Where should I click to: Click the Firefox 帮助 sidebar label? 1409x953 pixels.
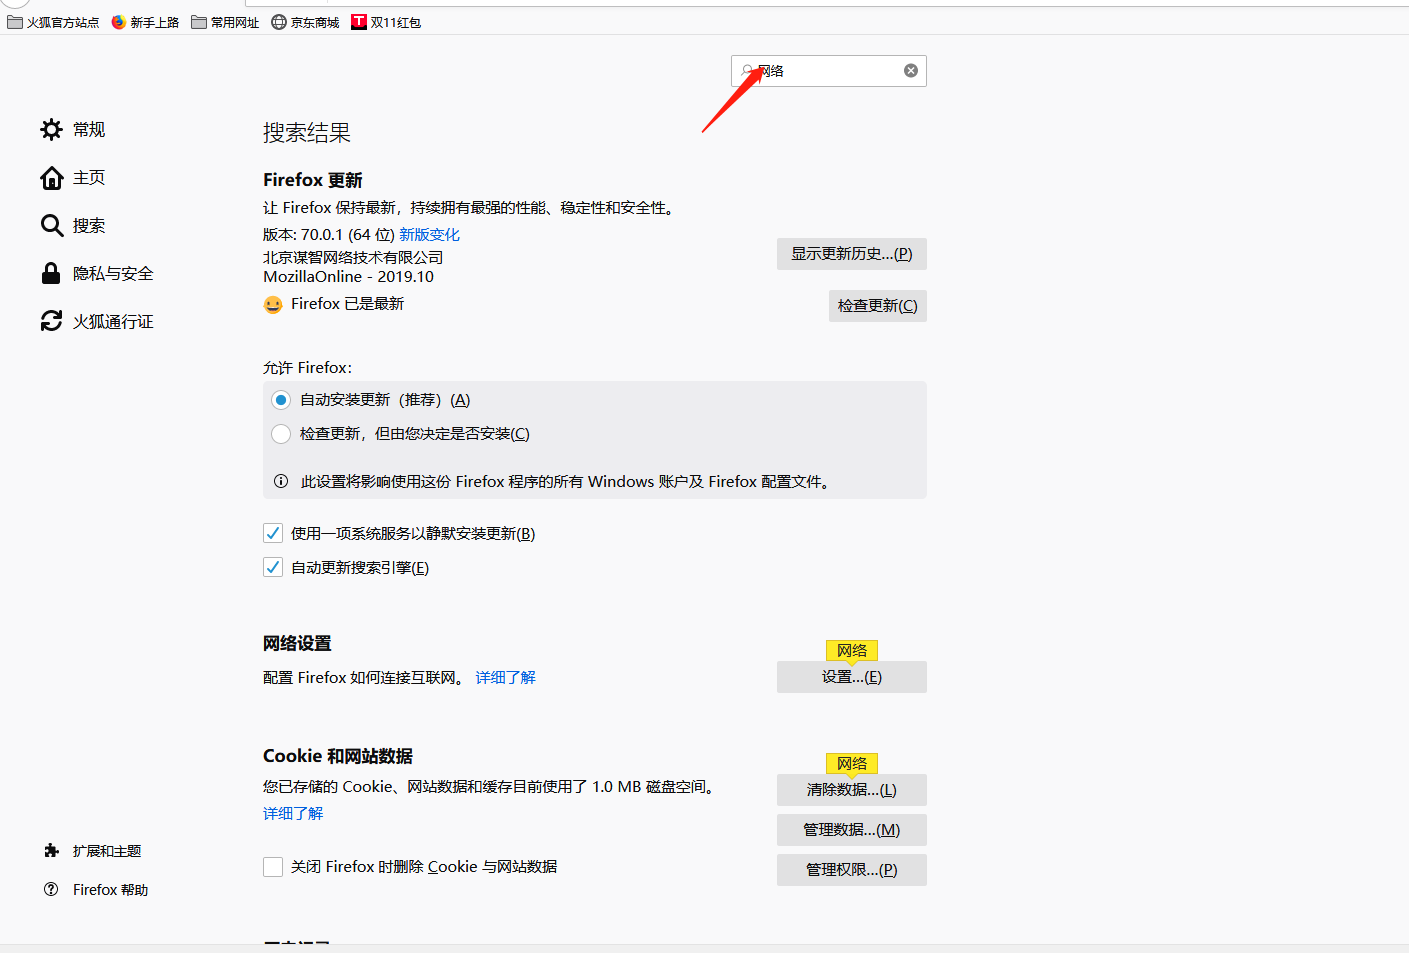click(110, 890)
